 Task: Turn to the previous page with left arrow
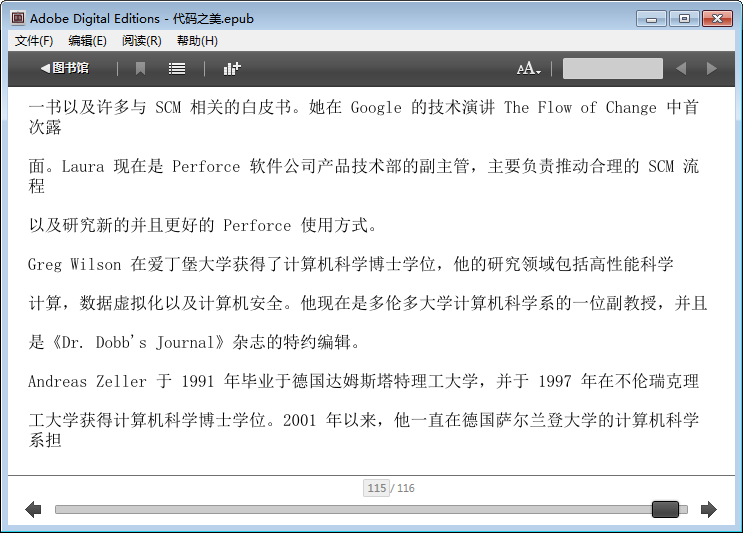pyautogui.click(x=33, y=509)
